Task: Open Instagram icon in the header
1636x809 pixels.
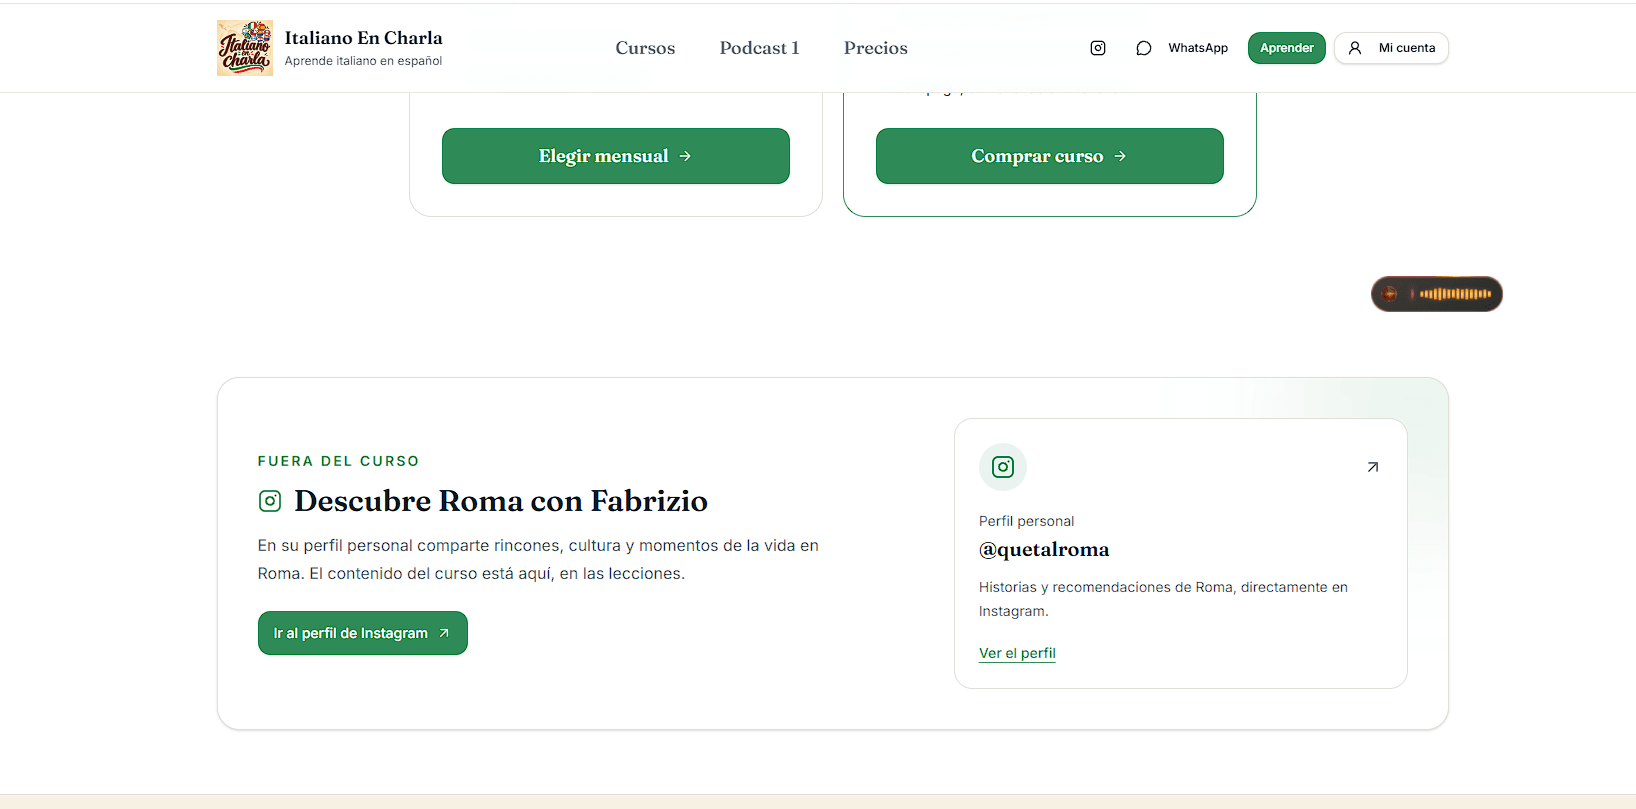Action: [x=1098, y=48]
